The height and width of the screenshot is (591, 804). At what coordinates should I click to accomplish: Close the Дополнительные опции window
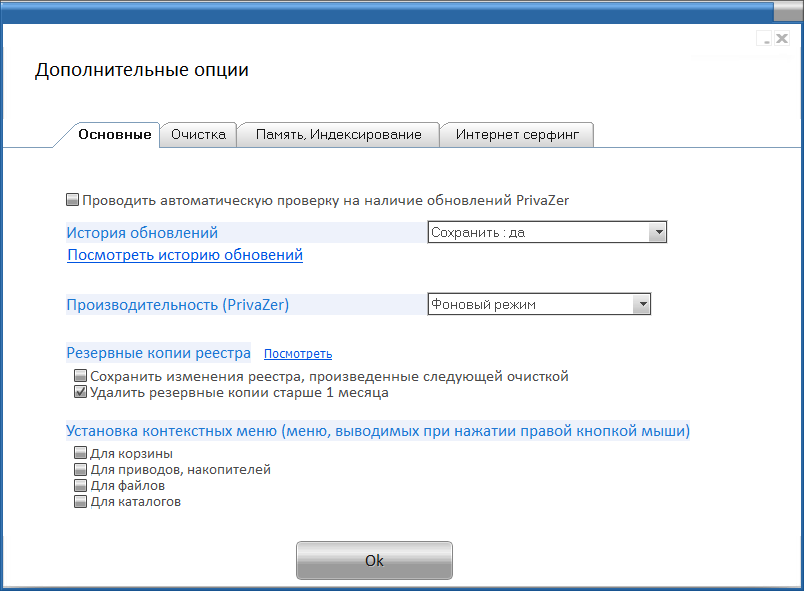click(781, 38)
